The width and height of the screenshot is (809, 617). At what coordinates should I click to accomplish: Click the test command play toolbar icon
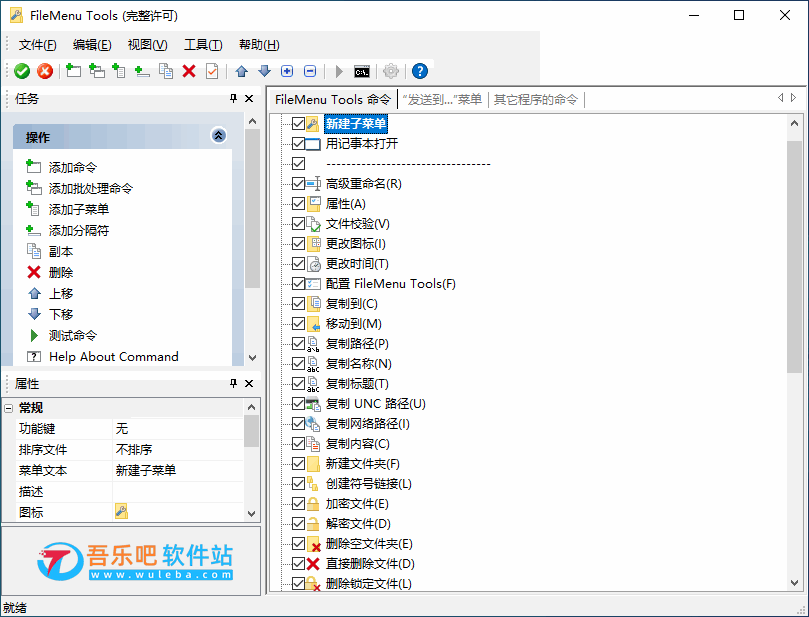coord(339,71)
